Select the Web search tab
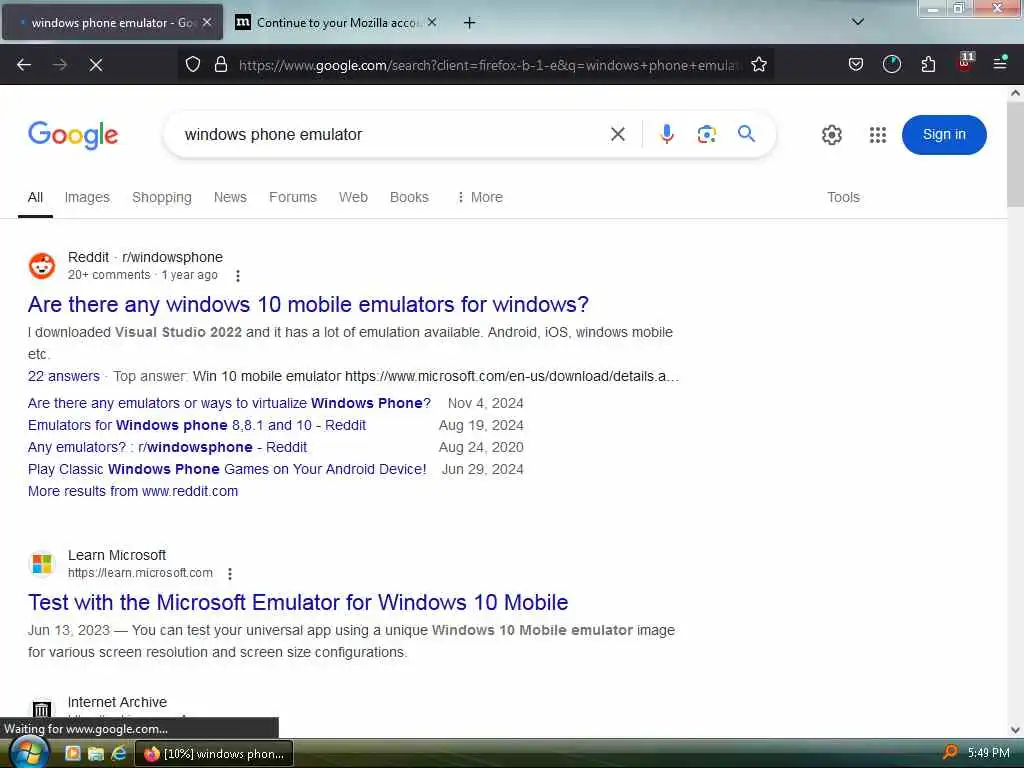This screenshot has height=768, width=1024. [353, 197]
